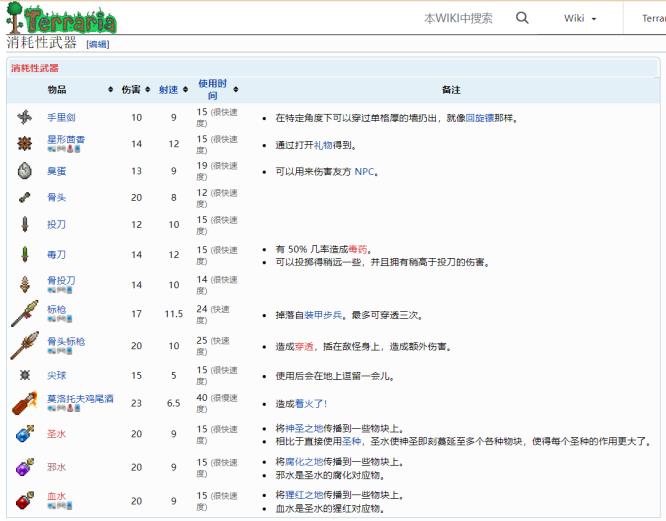Open the 回旋镖 link in notes
The width and height of the screenshot is (666, 521).
(481, 118)
